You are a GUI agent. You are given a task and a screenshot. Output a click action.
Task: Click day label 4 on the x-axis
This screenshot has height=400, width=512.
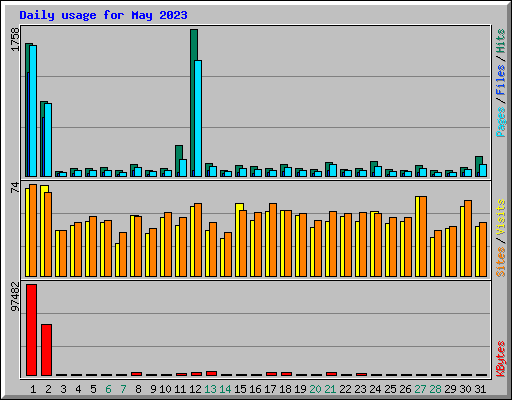pyautogui.click(x=78, y=389)
